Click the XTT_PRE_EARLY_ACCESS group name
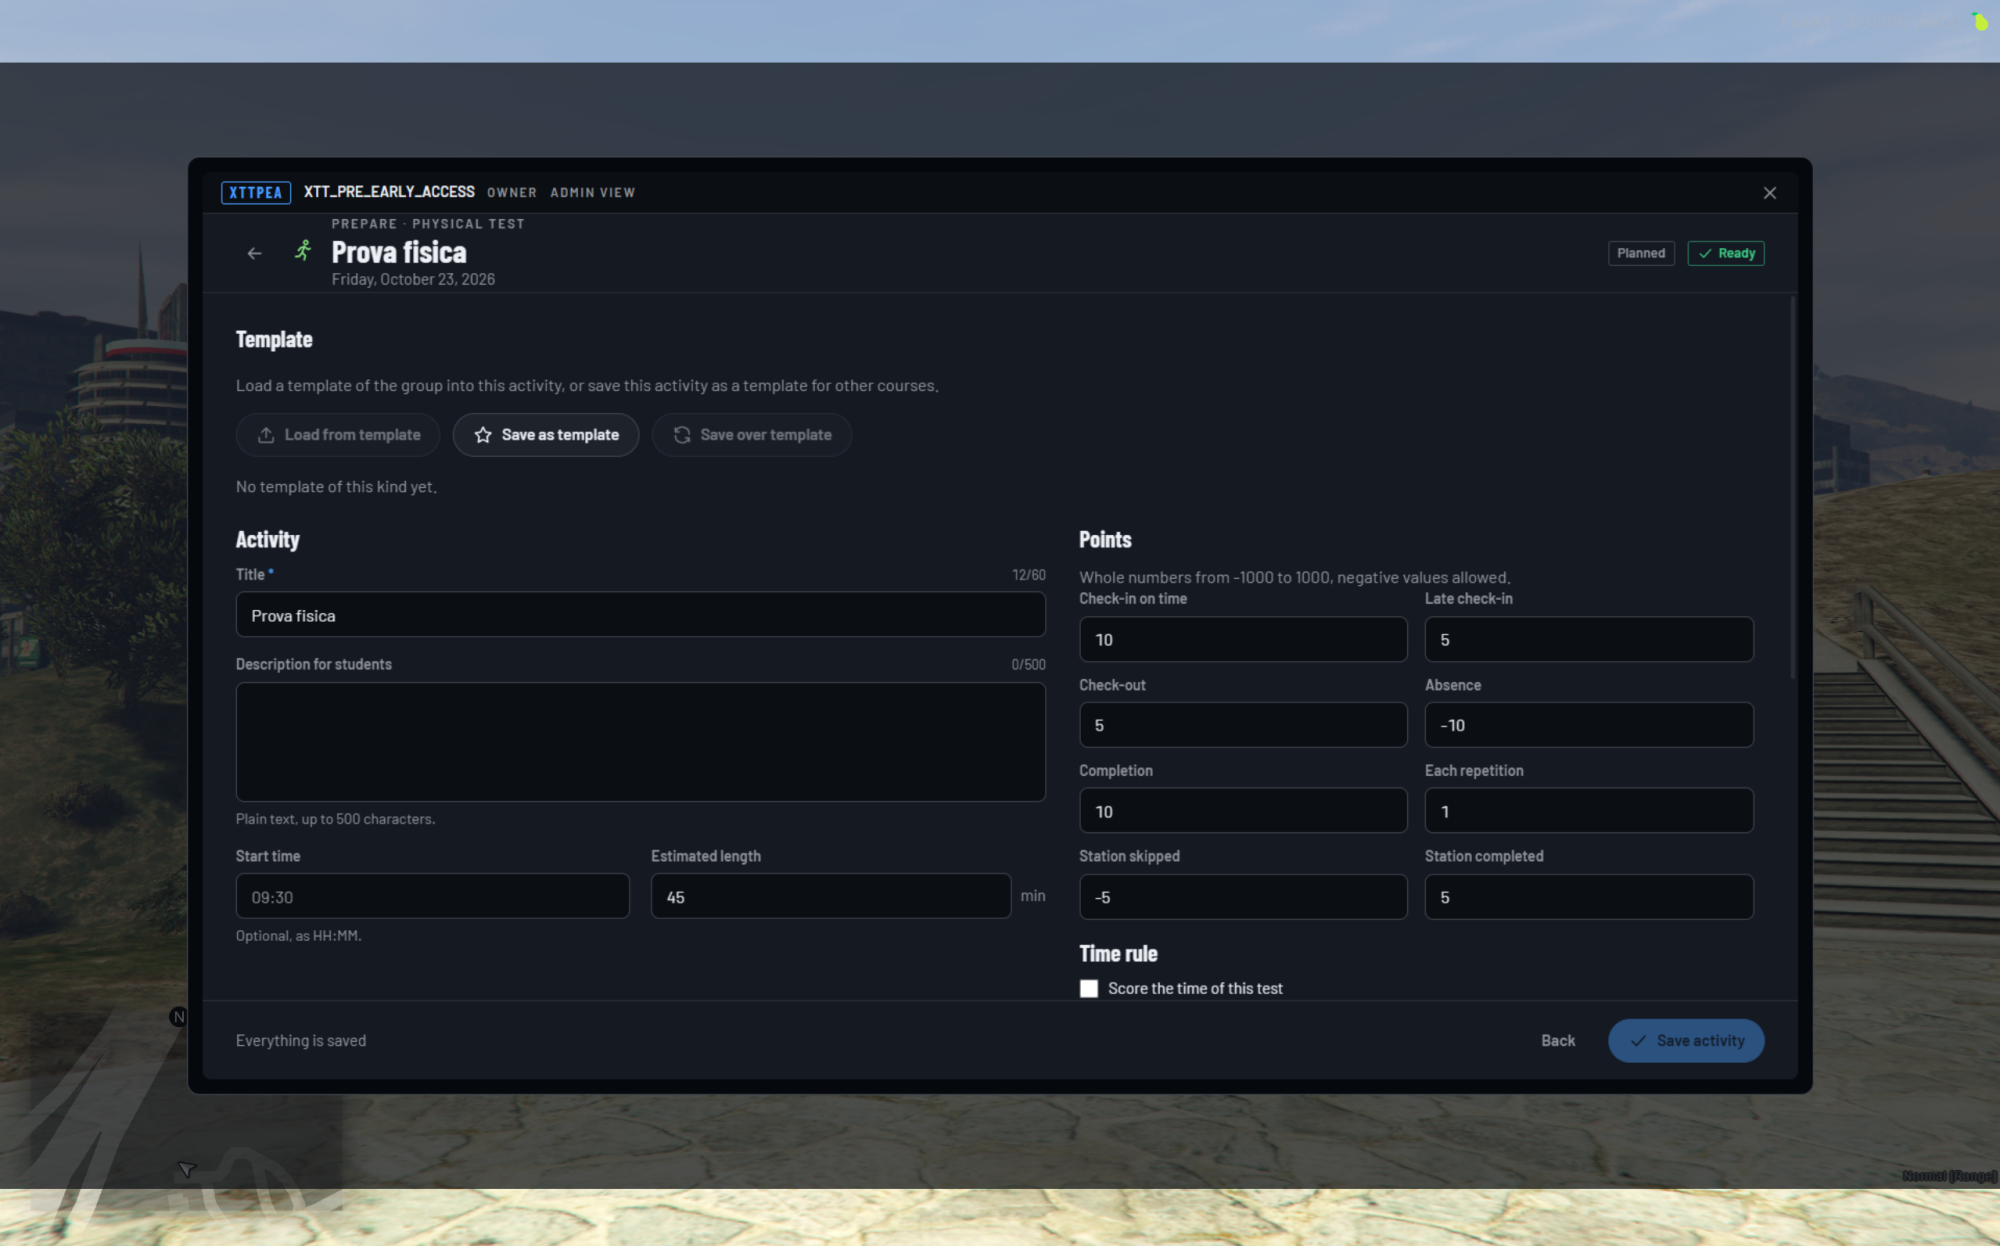 [389, 191]
